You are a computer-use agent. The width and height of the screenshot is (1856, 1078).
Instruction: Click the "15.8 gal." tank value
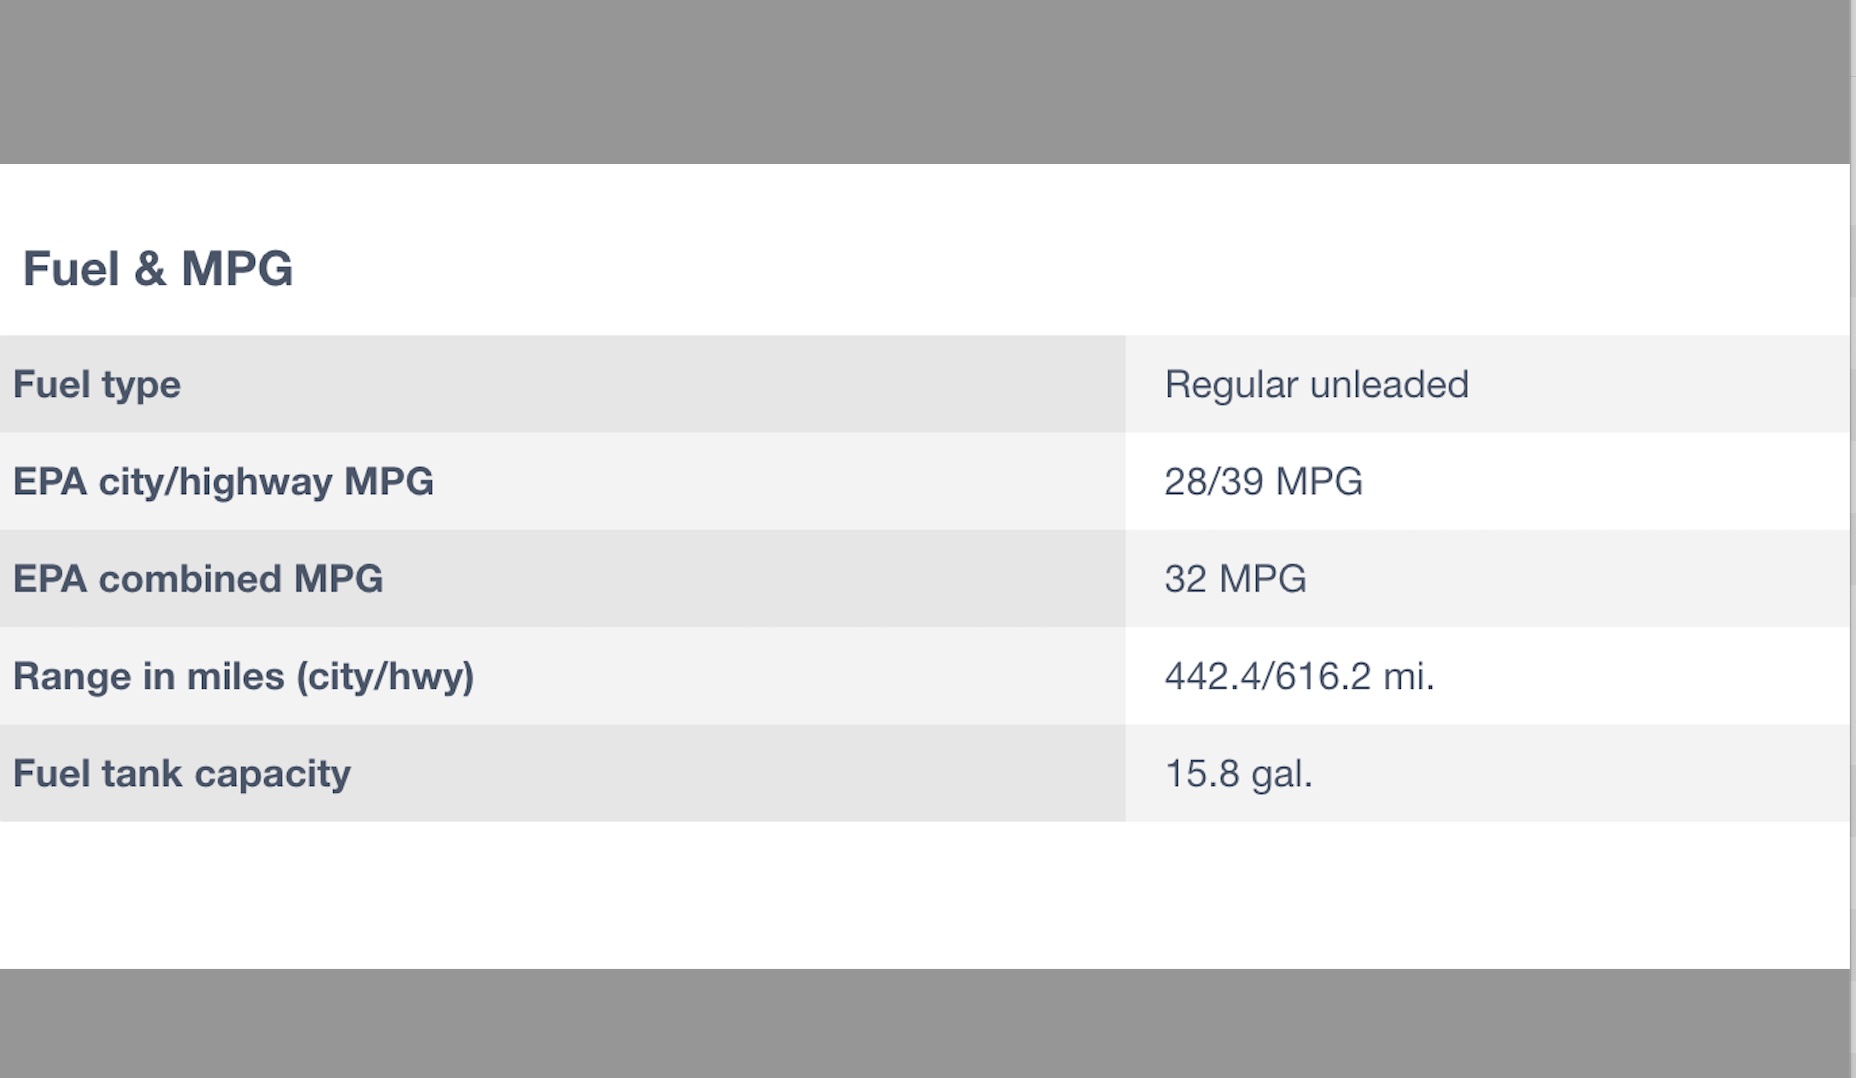click(x=1238, y=774)
